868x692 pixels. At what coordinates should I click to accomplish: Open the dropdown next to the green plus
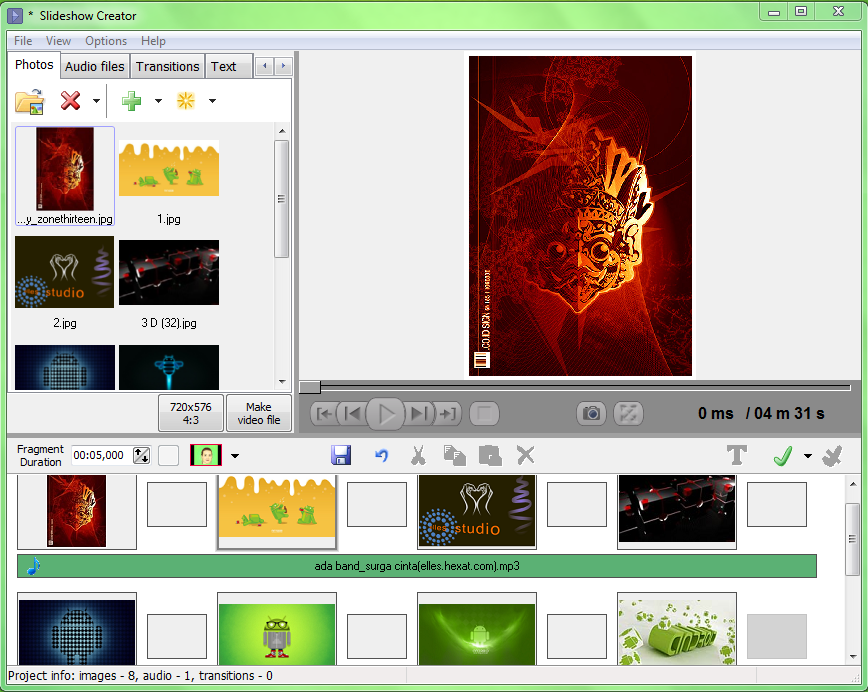tap(158, 101)
